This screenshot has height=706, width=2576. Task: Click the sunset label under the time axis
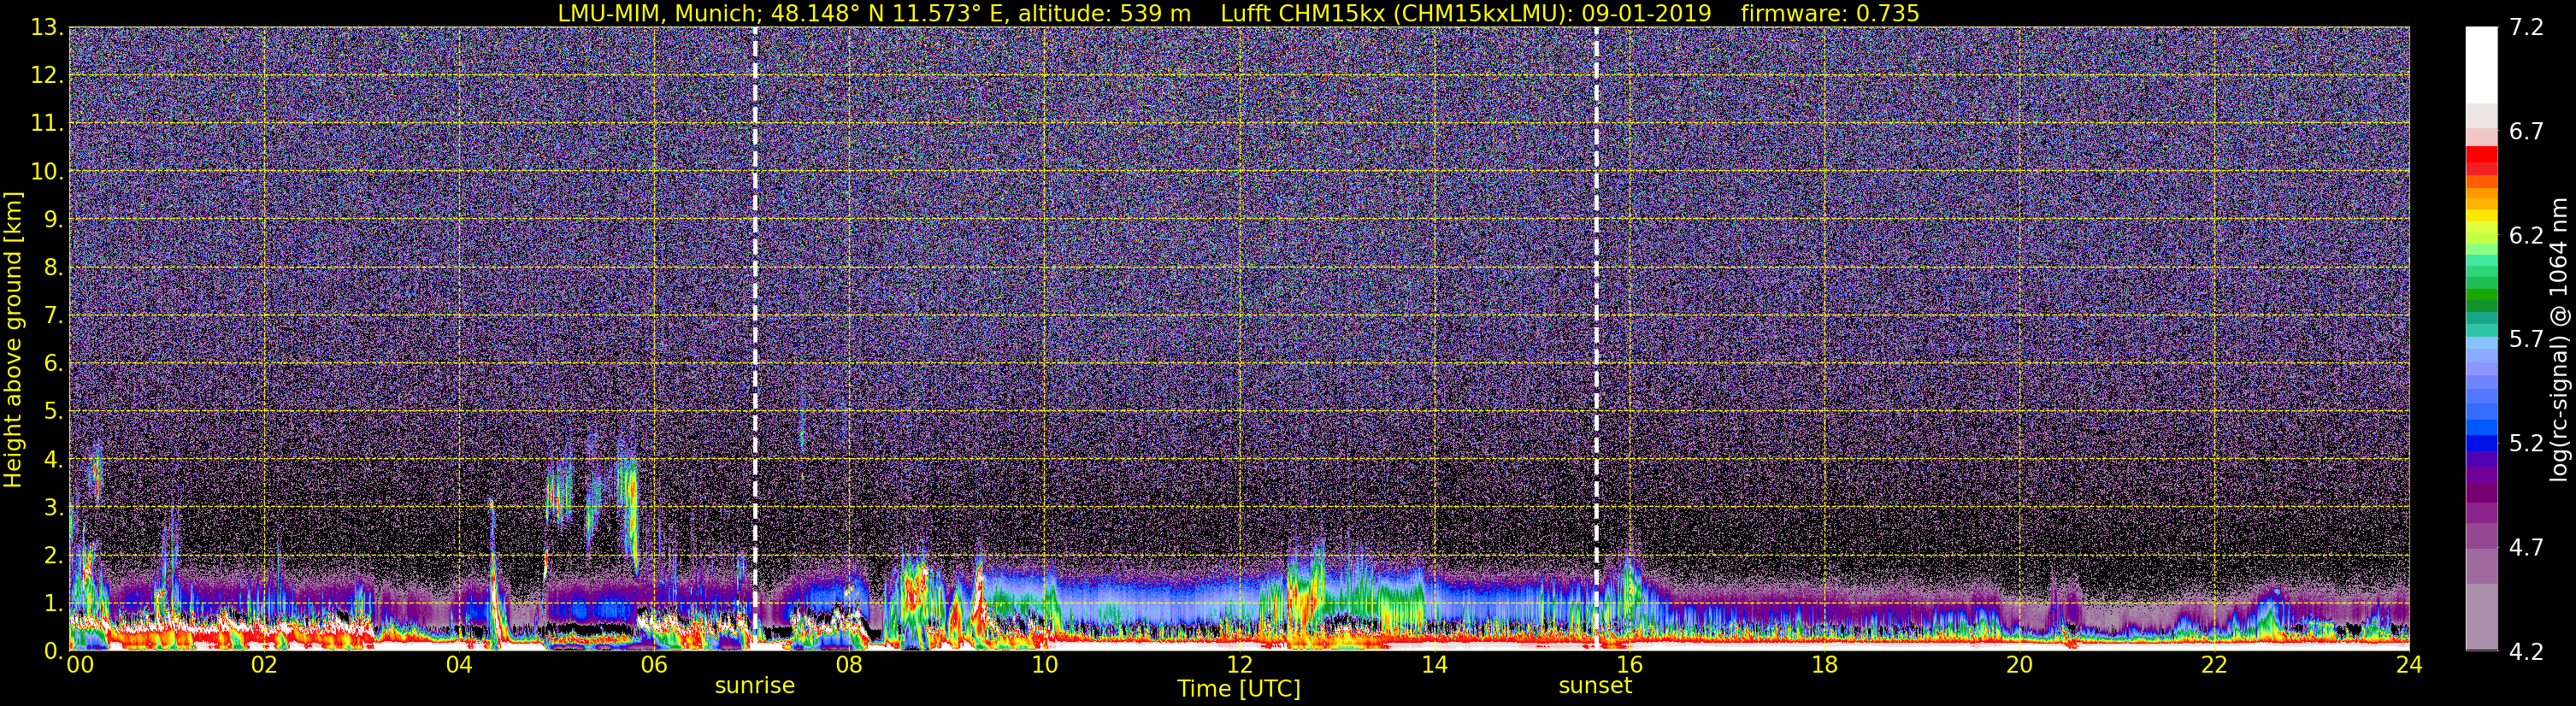click(1595, 686)
